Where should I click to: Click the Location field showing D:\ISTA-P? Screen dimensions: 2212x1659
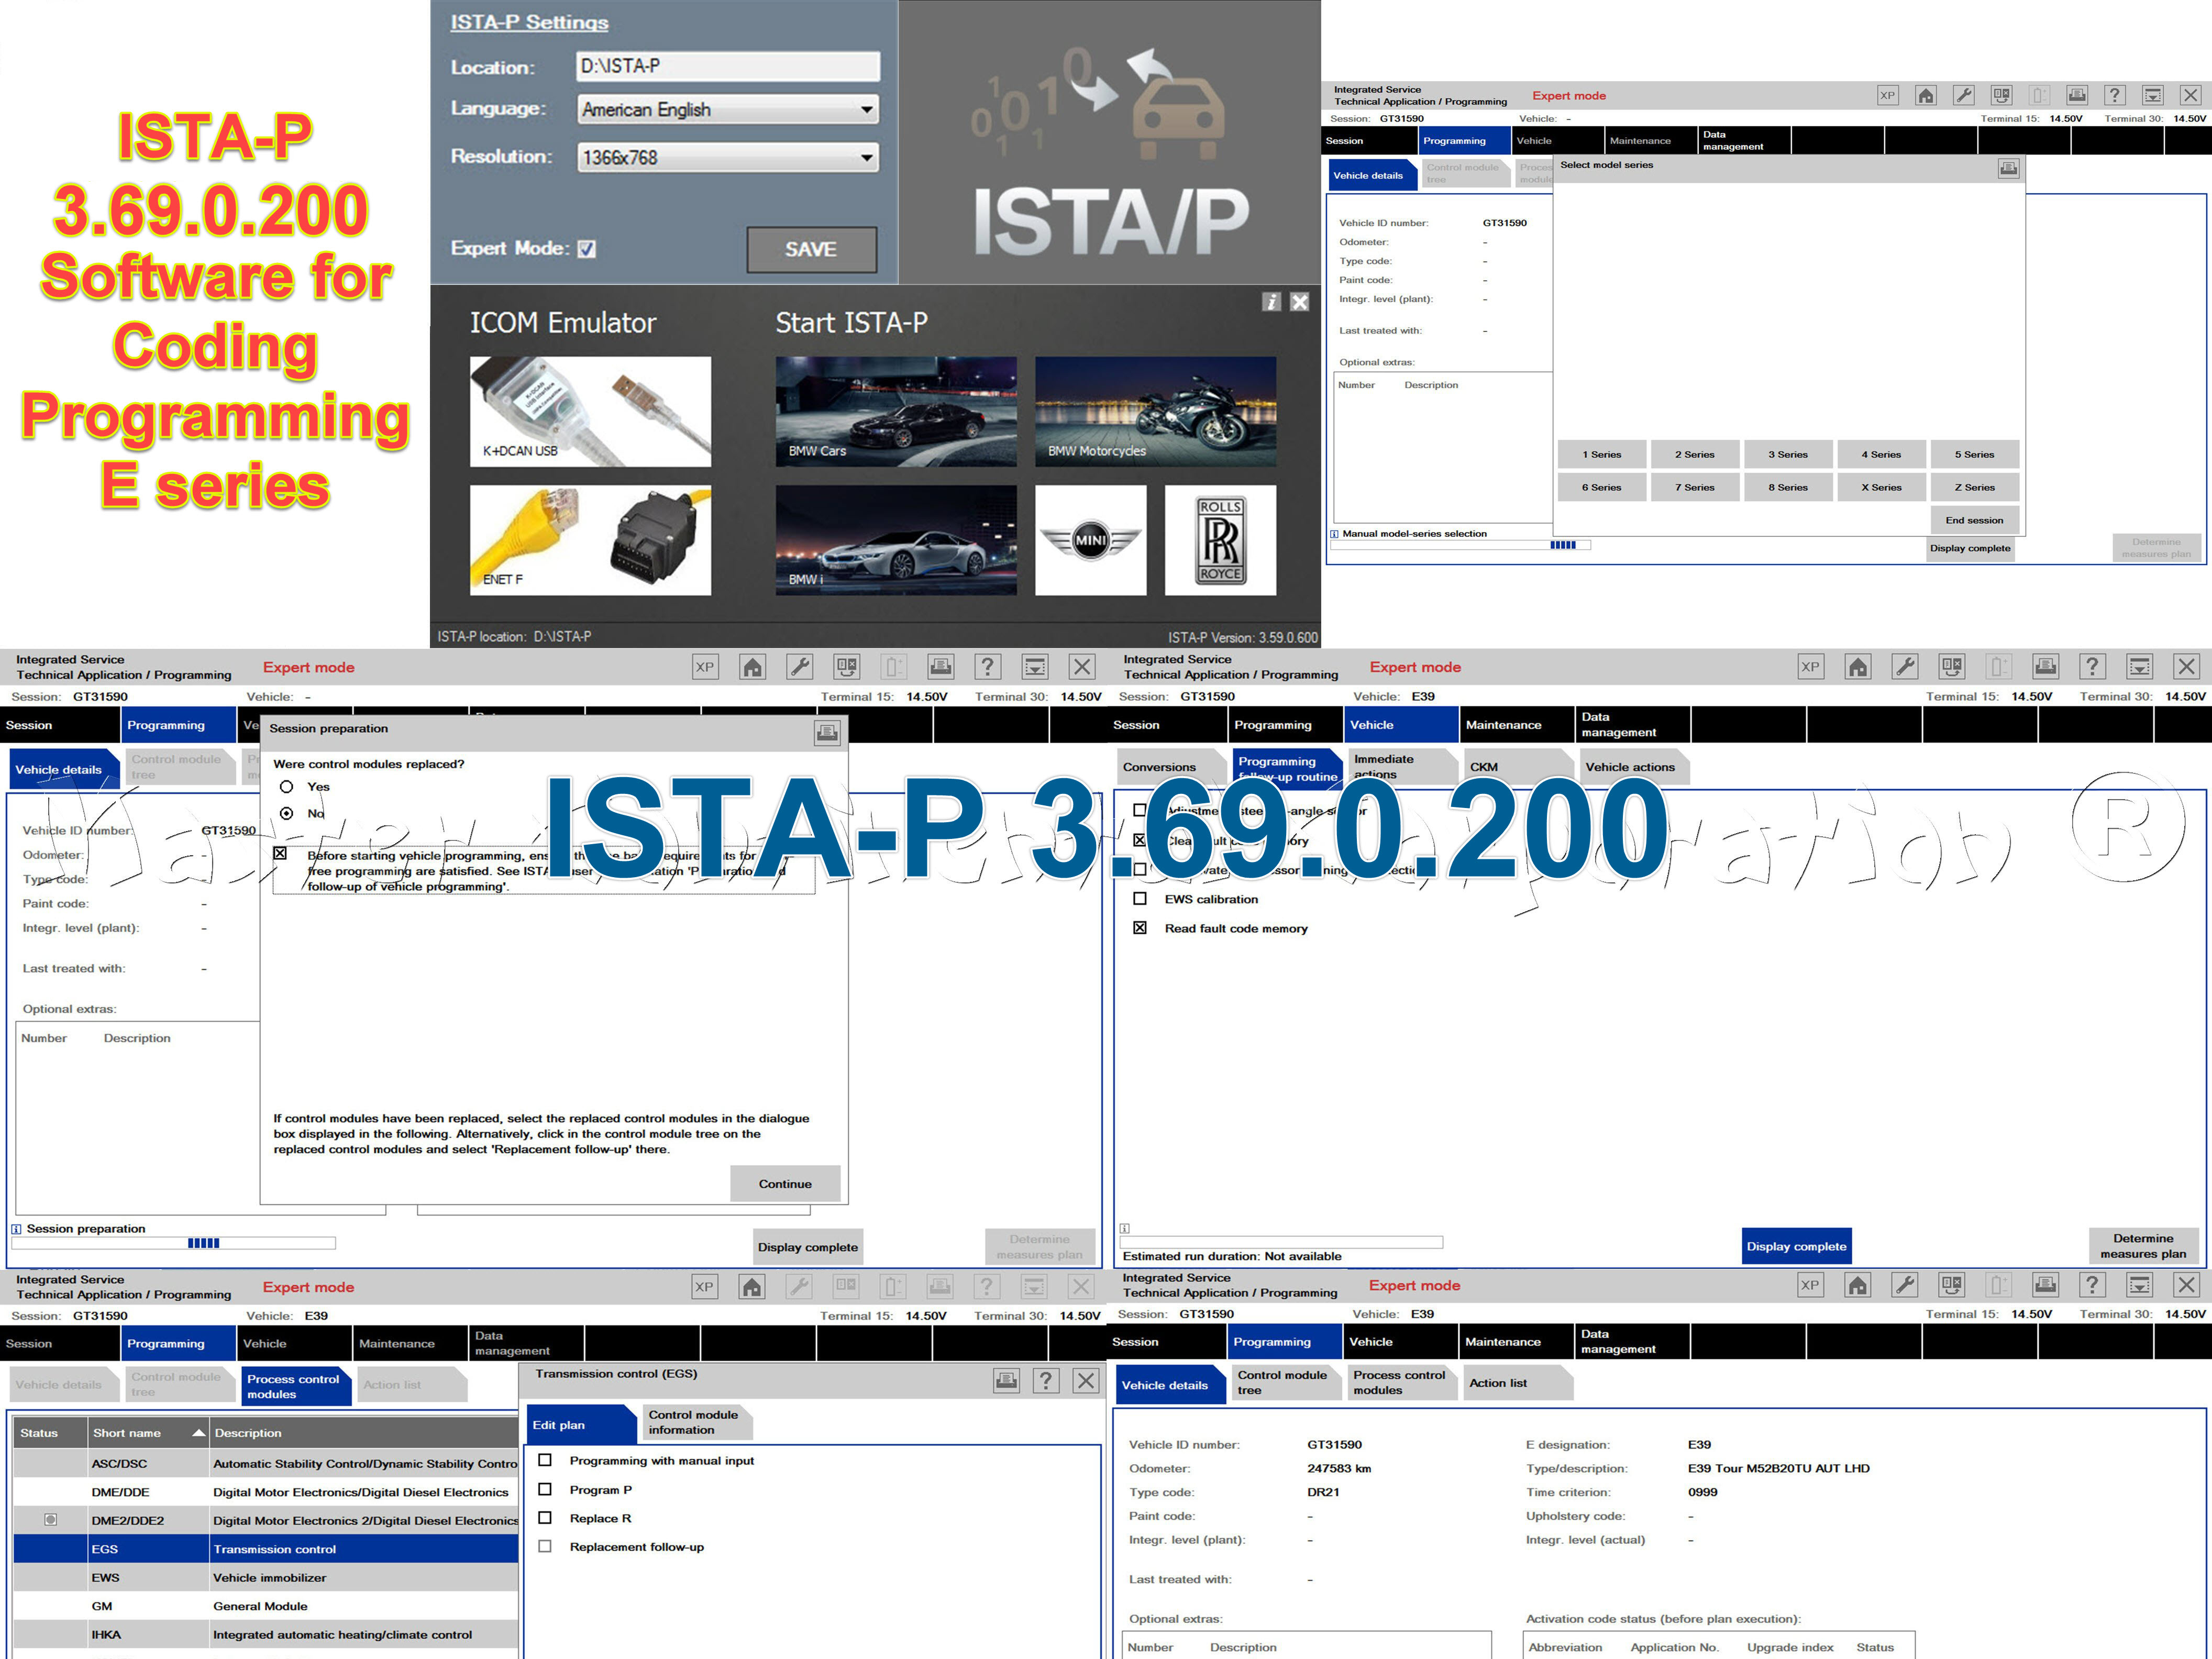729,66
